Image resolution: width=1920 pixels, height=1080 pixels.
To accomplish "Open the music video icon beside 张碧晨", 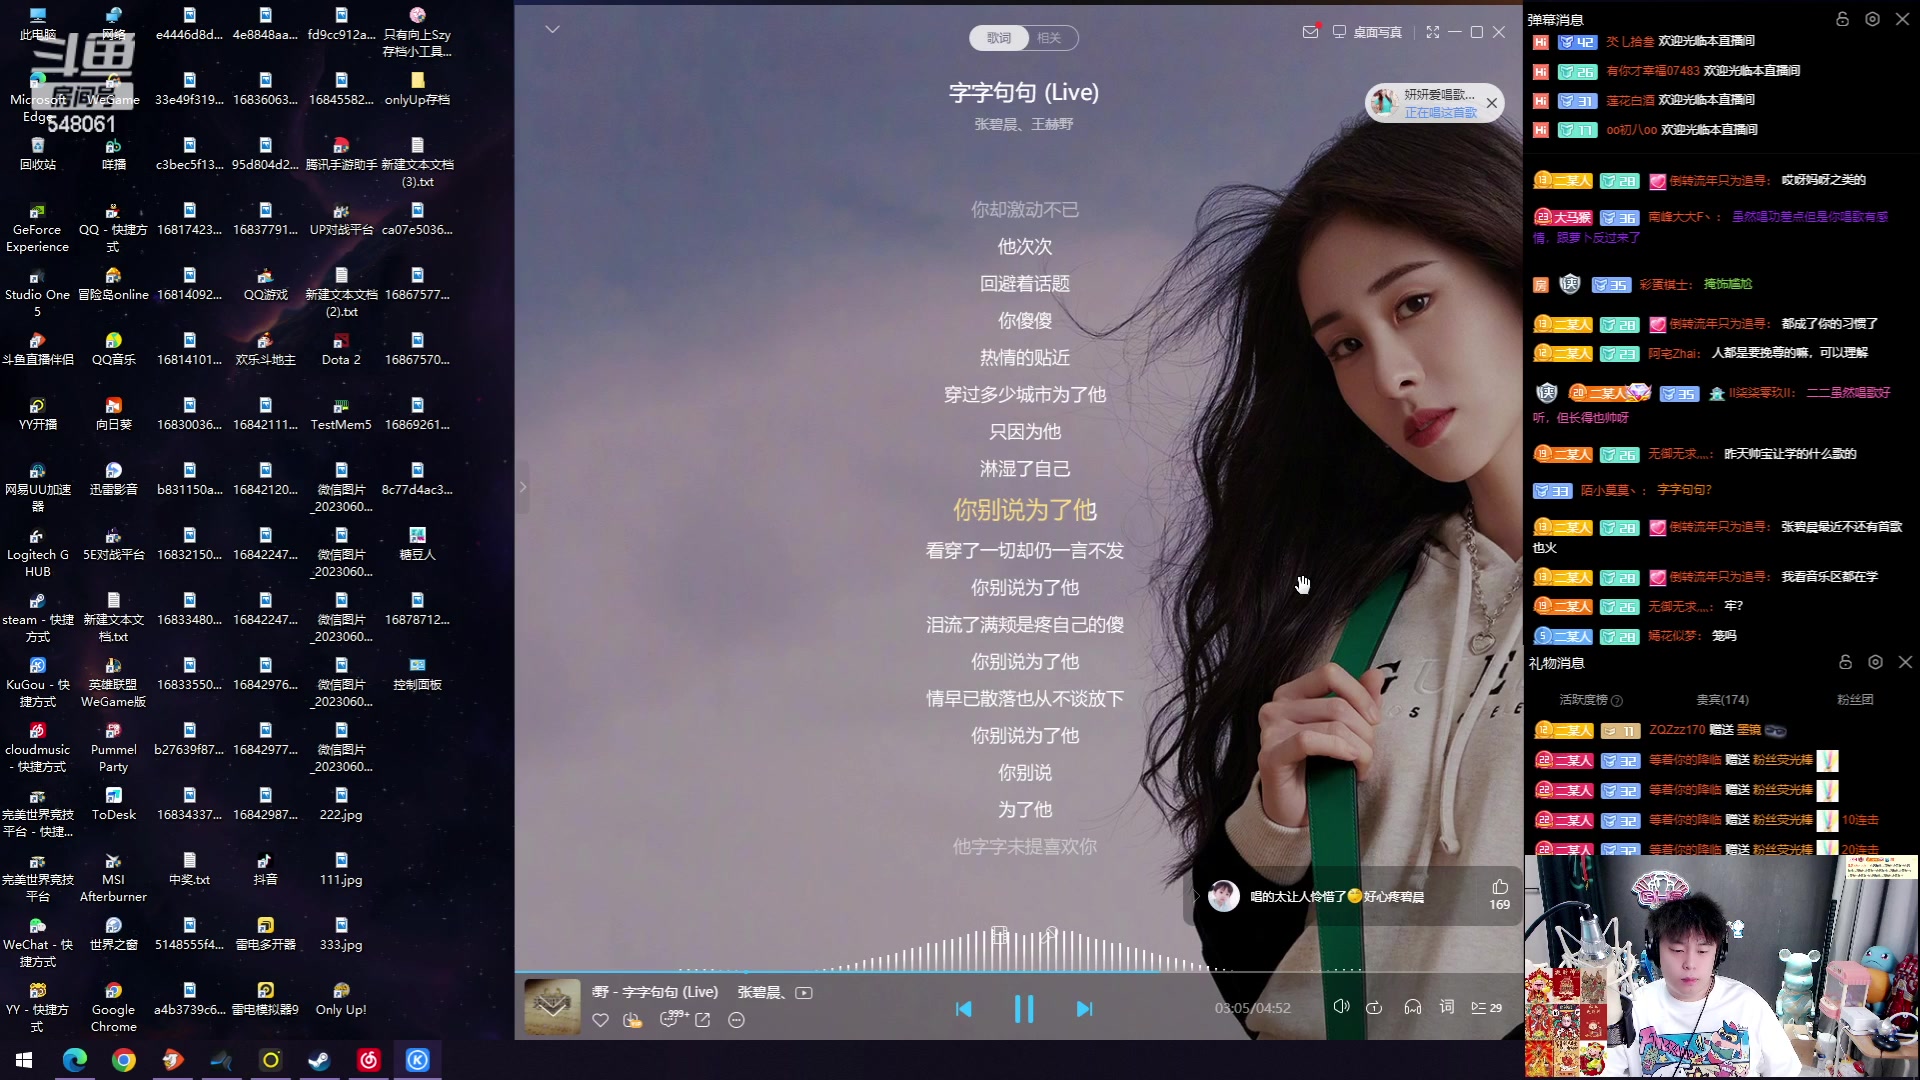I will click(804, 993).
